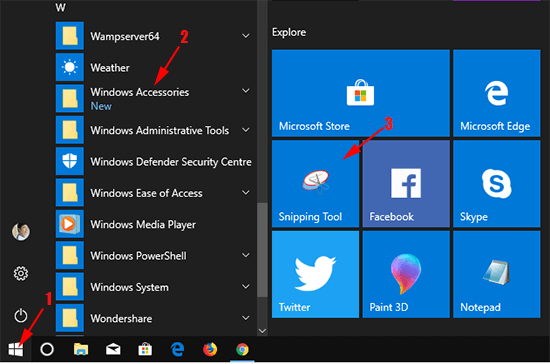Expand Windows Ease of Access chevron
The width and height of the screenshot is (550, 364).
click(x=246, y=193)
